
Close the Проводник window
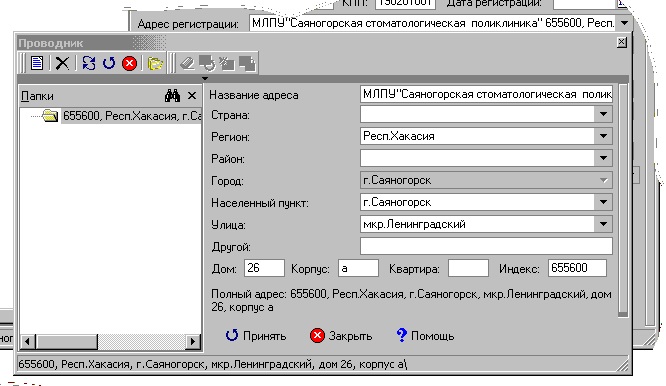[x=621, y=42]
